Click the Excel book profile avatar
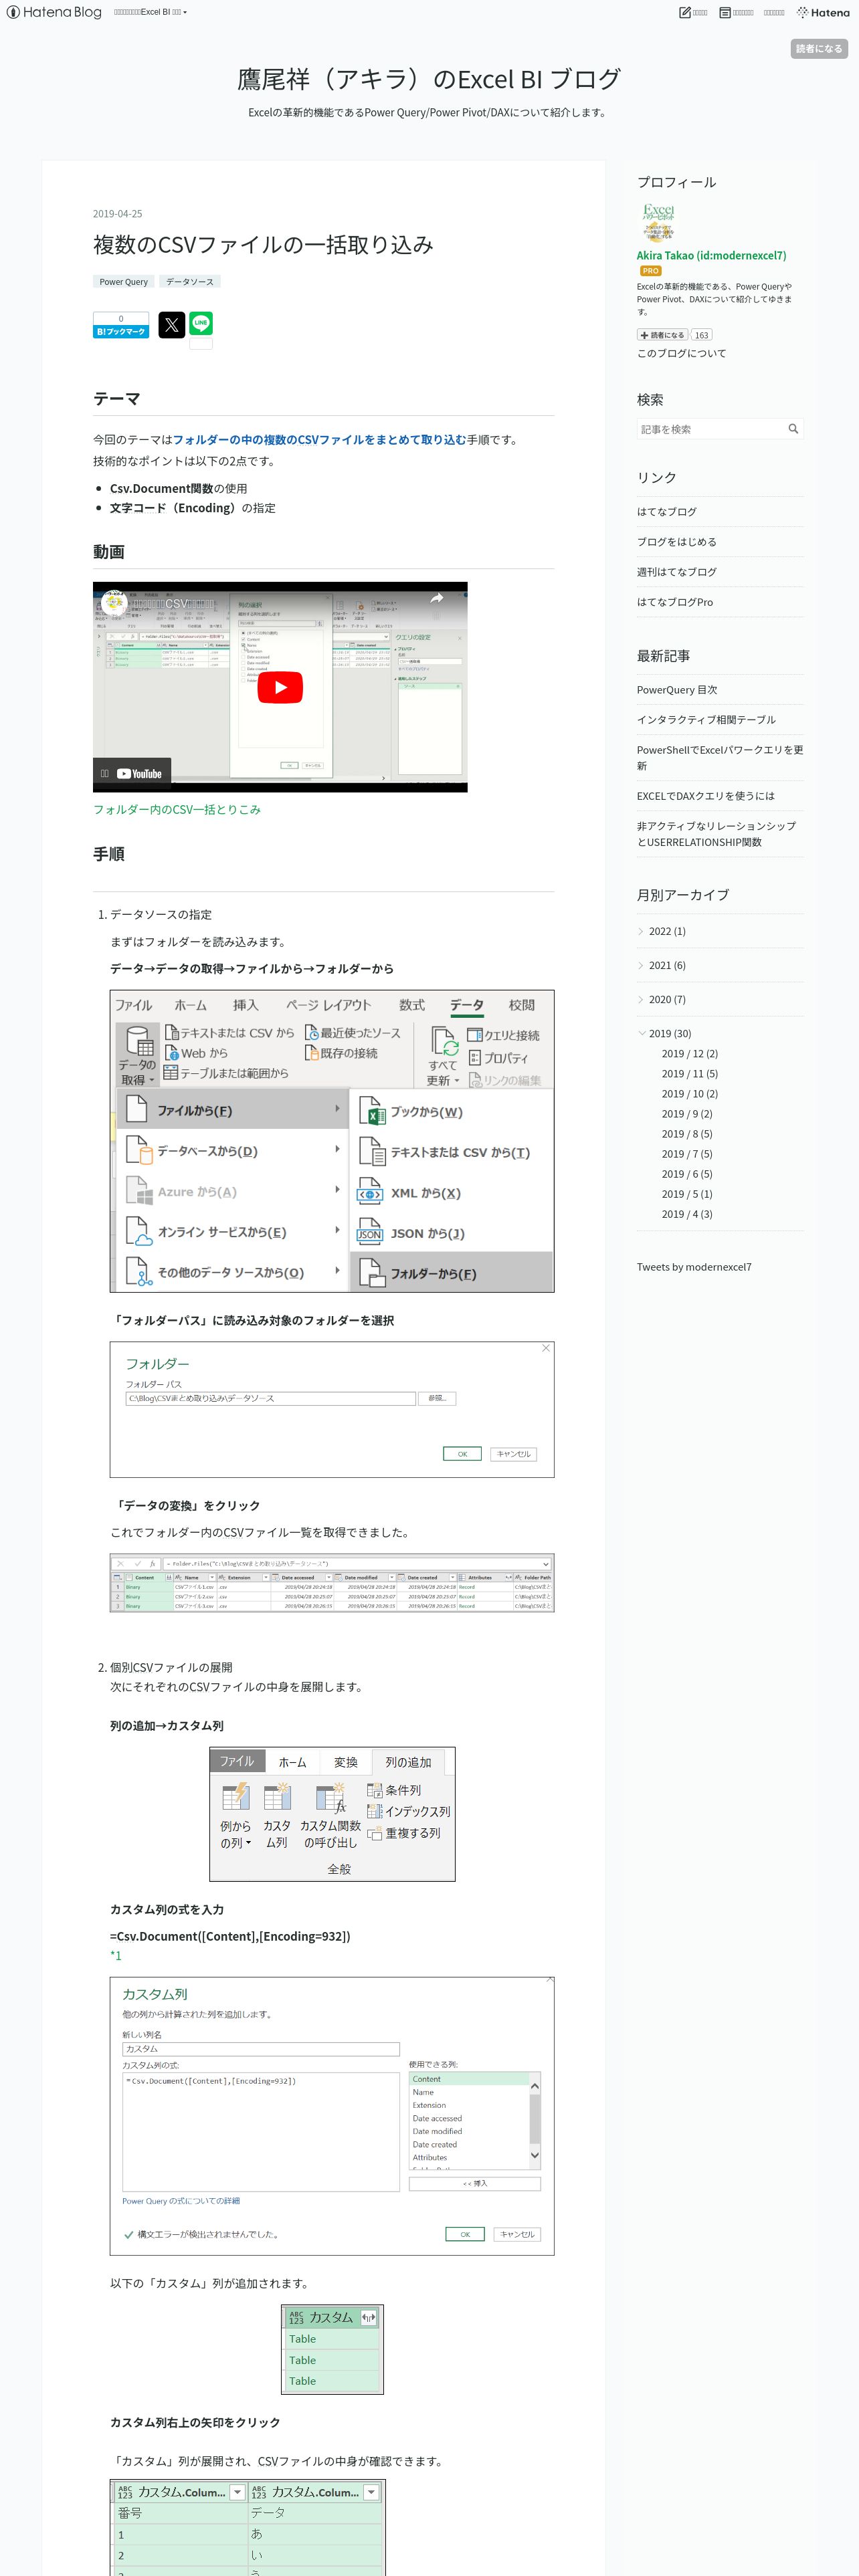The width and height of the screenshot is (859, 2576). coord(658,223)
